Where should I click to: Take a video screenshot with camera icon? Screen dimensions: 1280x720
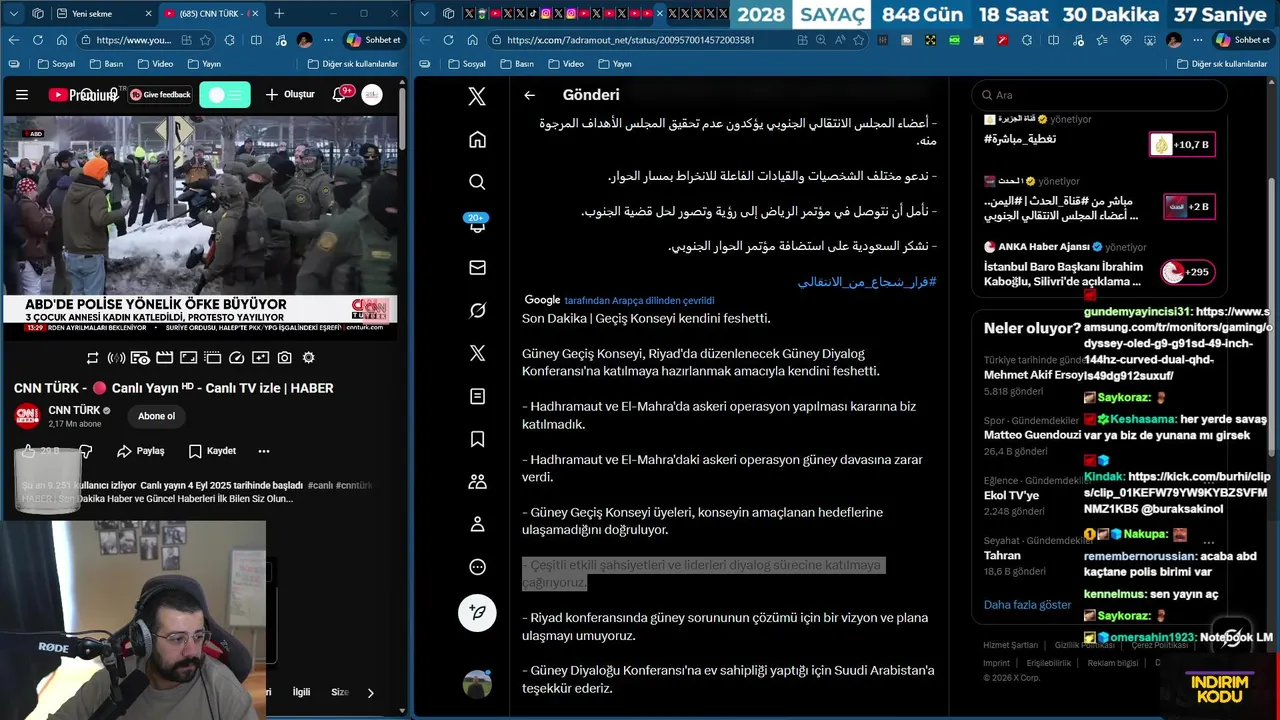coord(284,358)
